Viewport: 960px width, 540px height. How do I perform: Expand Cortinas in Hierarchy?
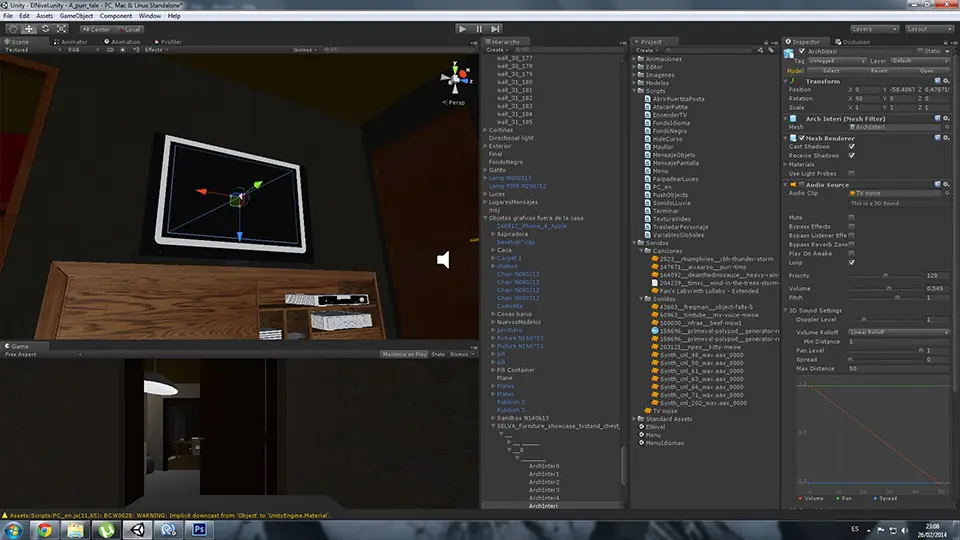coord(486,130)
